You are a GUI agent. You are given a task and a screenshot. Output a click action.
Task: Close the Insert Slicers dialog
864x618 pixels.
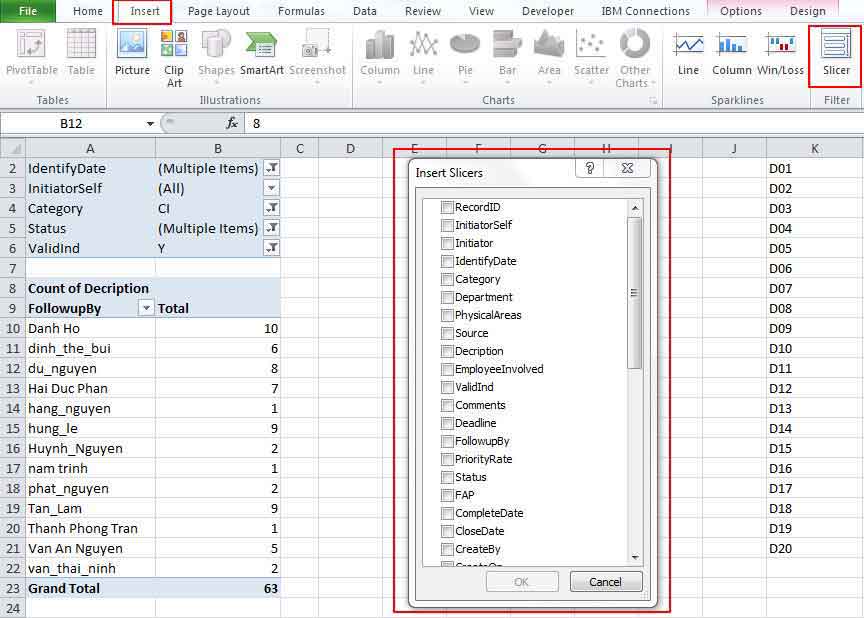627,168
